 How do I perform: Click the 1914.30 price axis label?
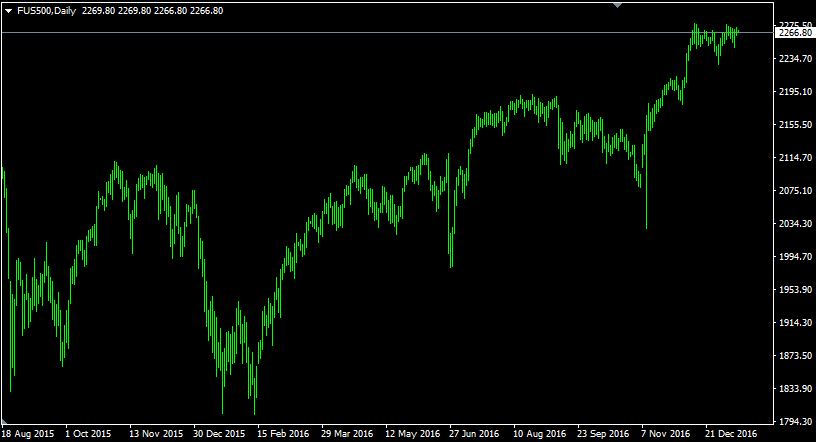pos(795,323)
